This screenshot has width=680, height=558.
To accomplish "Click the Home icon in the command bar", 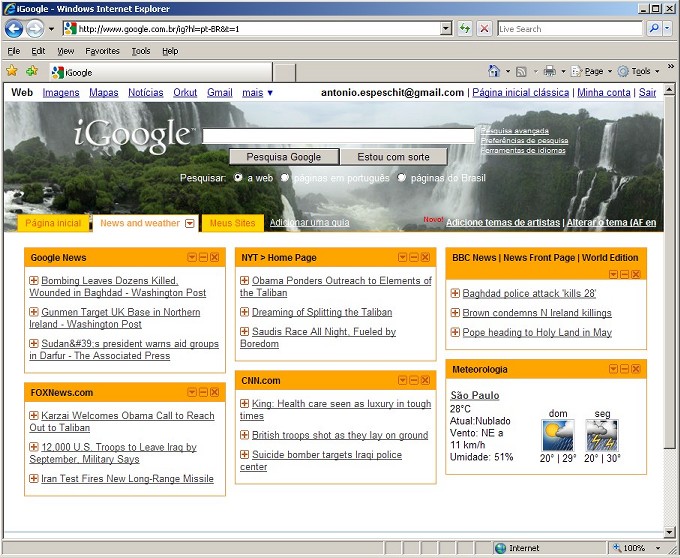I will (494, 71).
